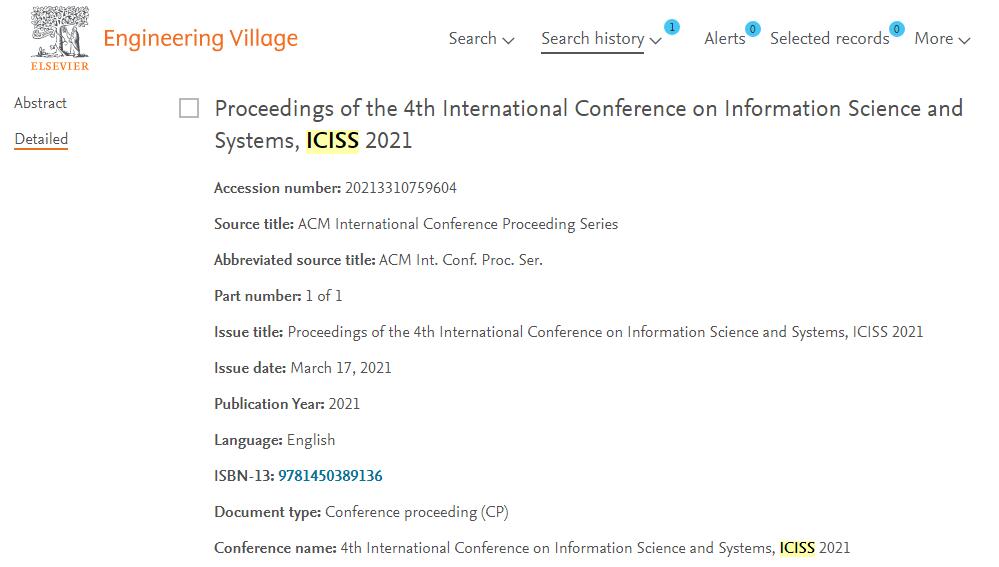Click the Alerts count badge
Viewport: 999px width, 567px height.
(x=752, y=29)
